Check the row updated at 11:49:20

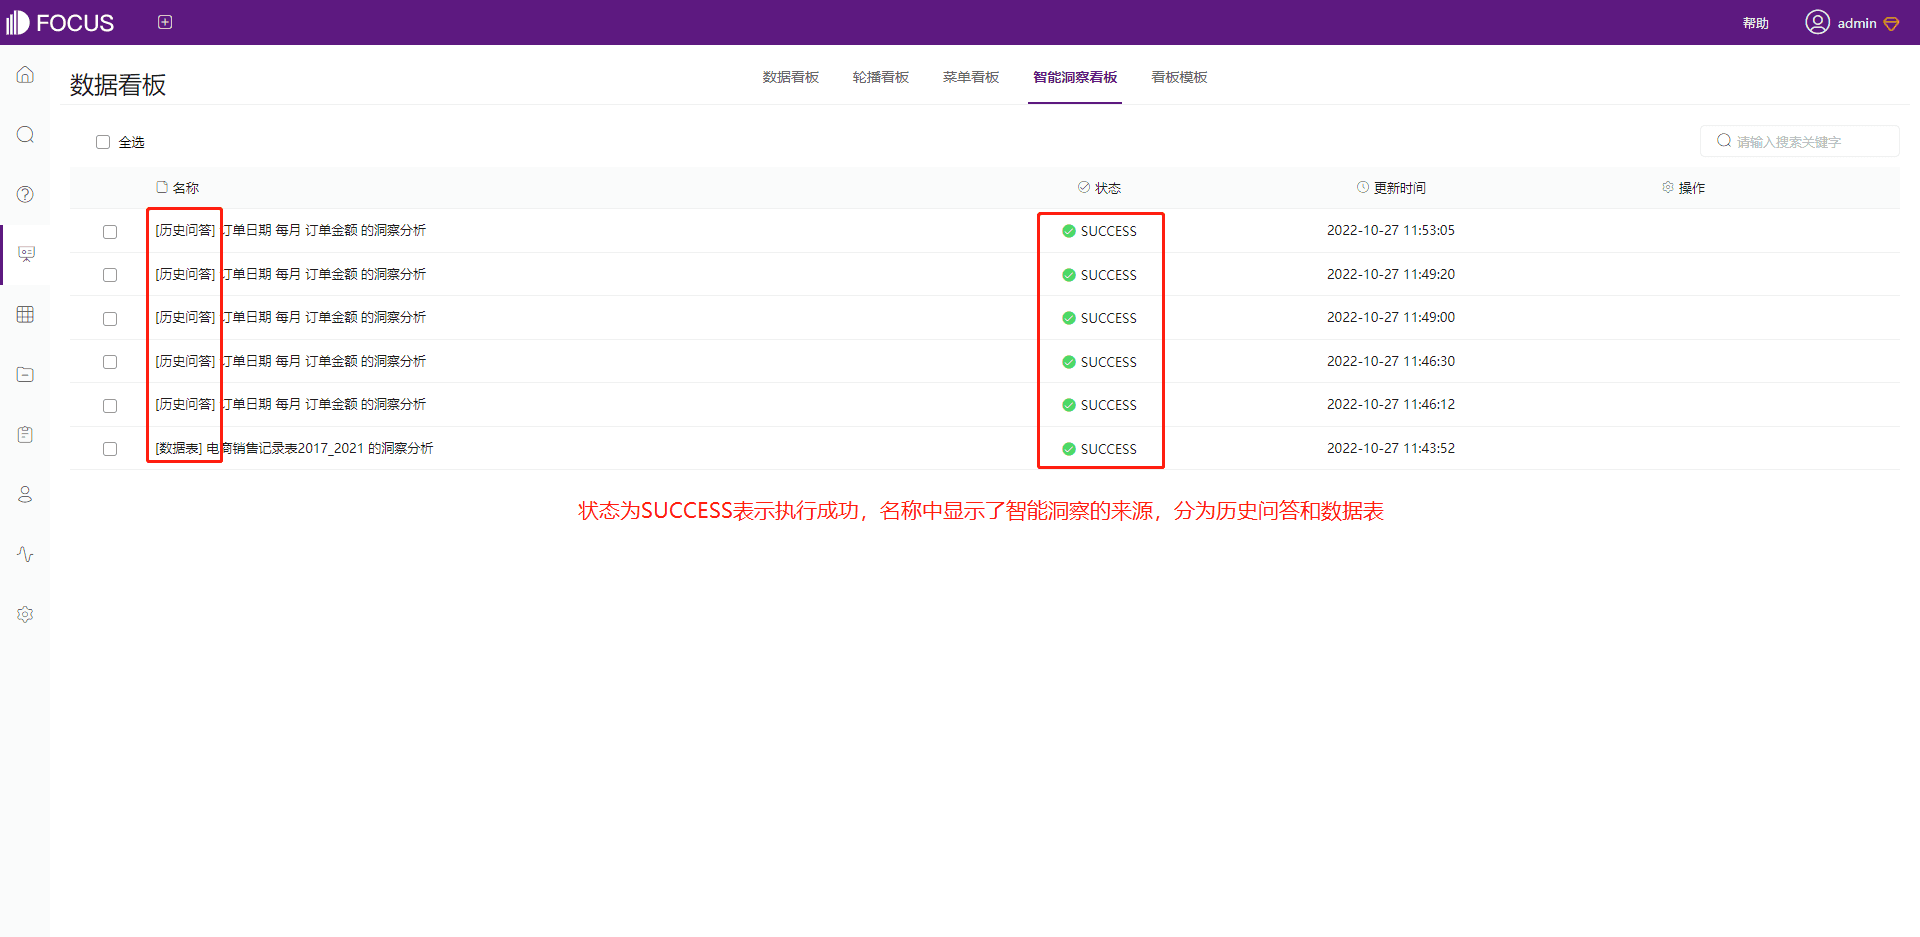[x=110, y=275]
